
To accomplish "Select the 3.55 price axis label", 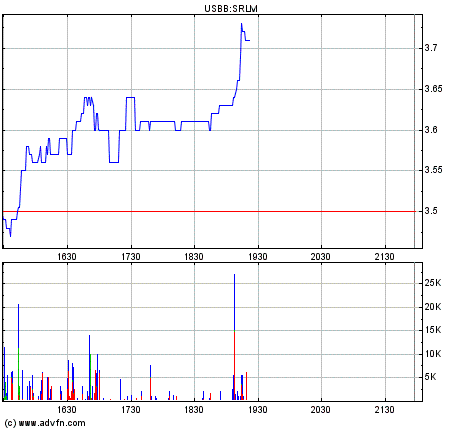I will (433, 170).
